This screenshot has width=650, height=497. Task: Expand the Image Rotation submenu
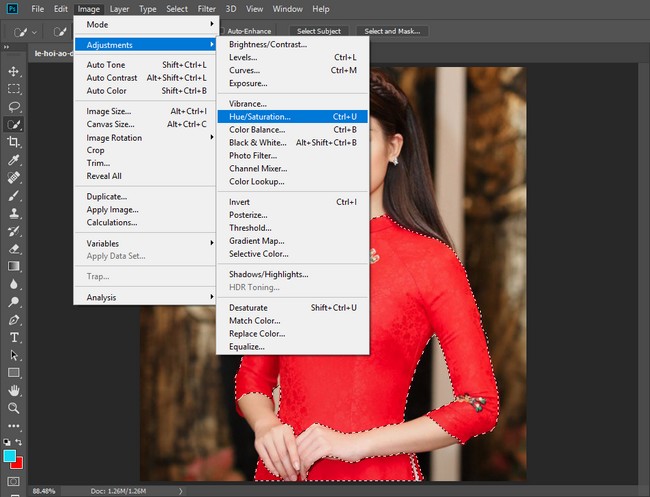[x=146, y=138]
